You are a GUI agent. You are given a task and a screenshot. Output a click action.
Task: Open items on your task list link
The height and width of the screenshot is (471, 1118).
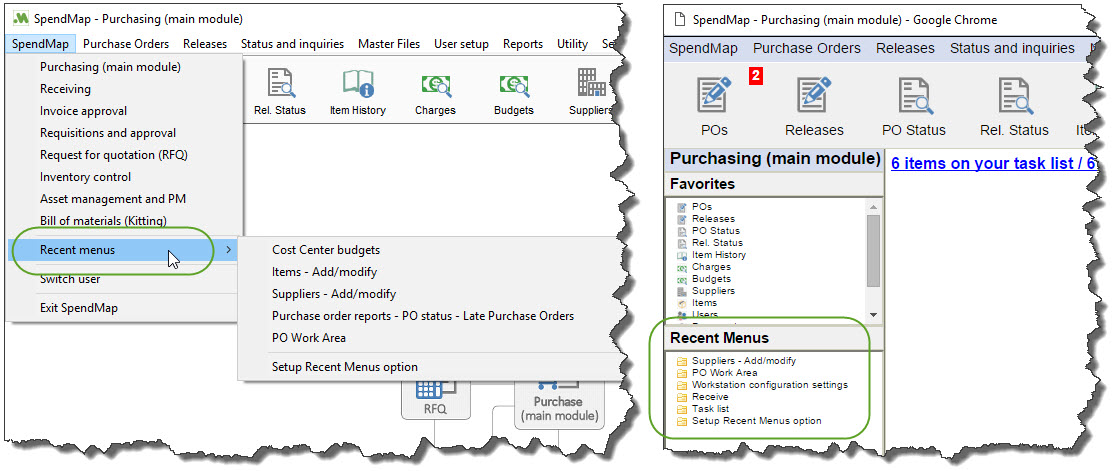click(993, 163)
